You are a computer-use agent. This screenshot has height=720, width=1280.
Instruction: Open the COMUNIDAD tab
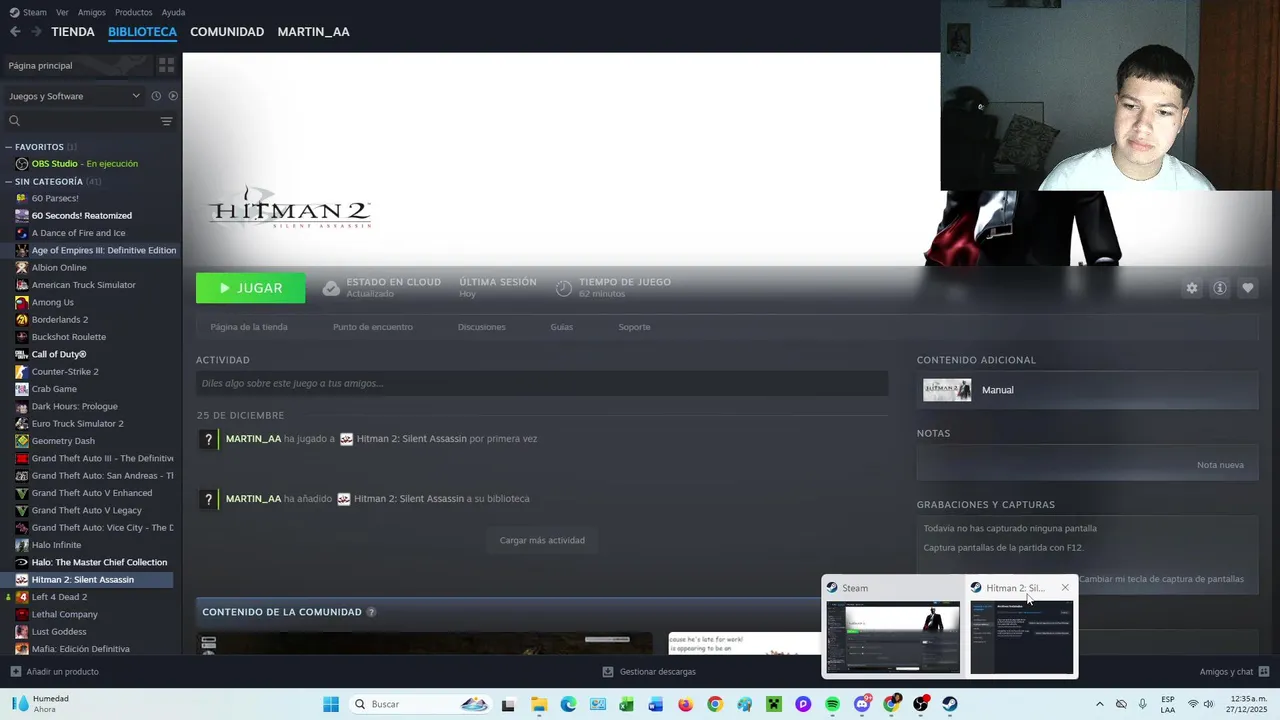pyautogui.click(x=227, y=32)
